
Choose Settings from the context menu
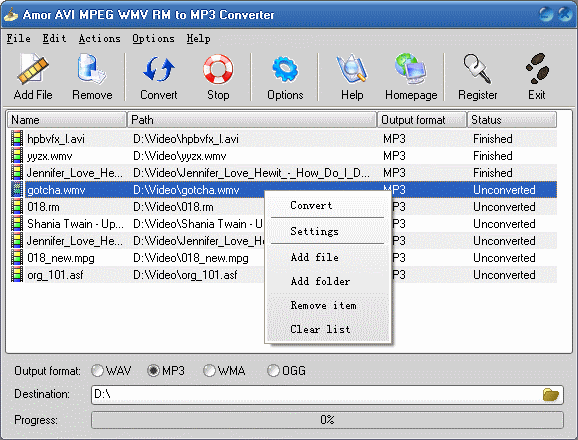click(314, 231)
